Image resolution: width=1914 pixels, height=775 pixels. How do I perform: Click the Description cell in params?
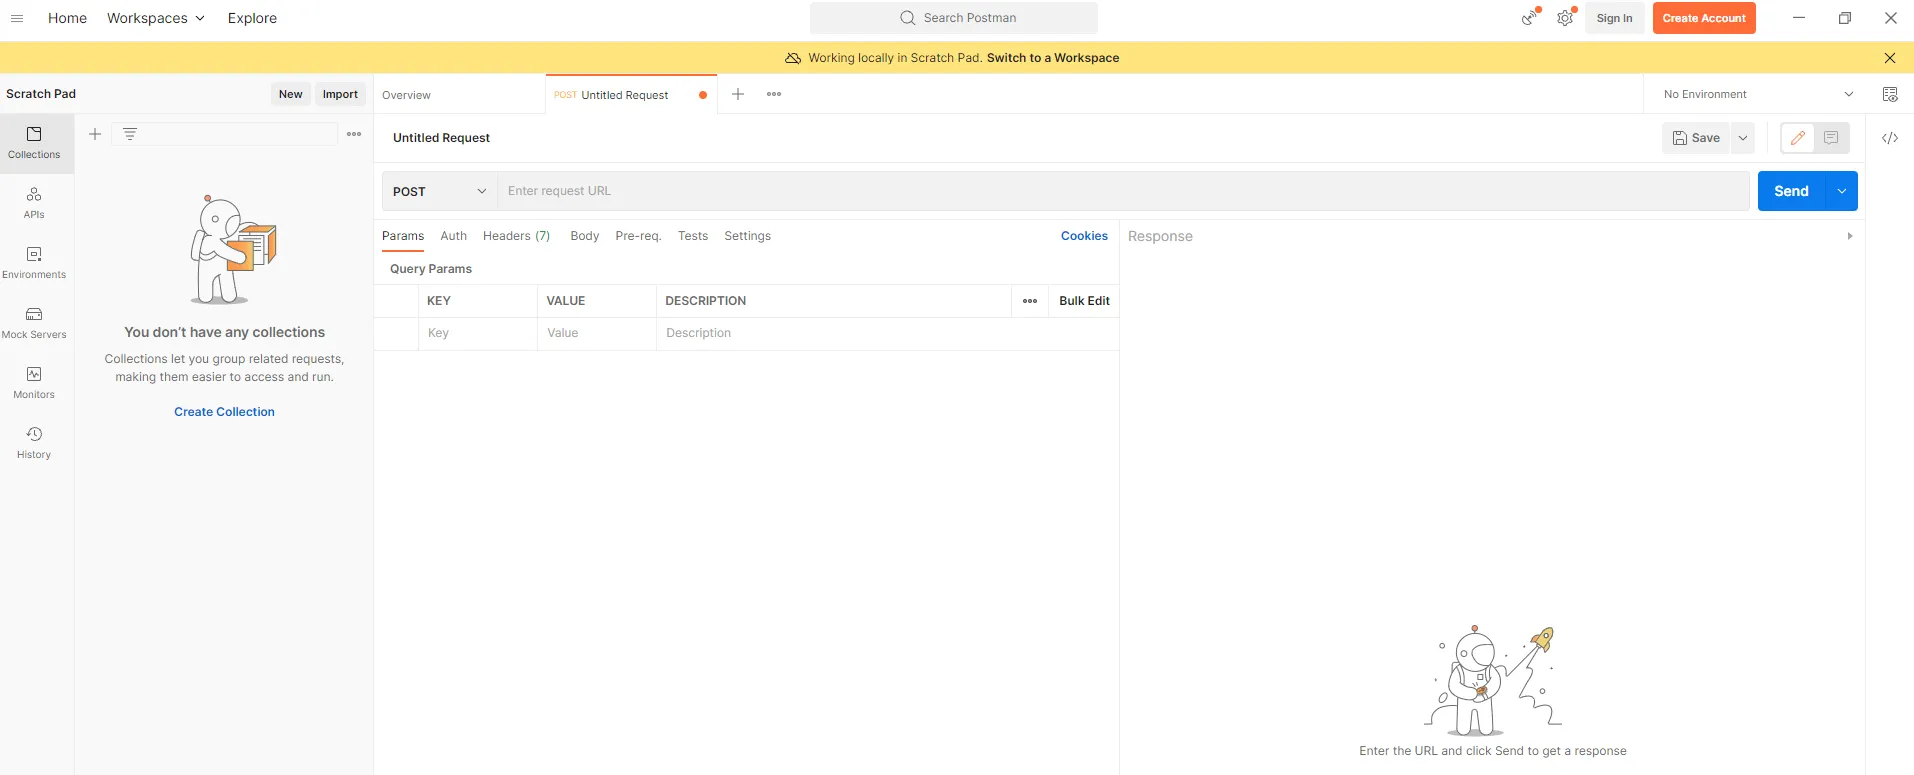pyautogui.click(x=887, y=333)
